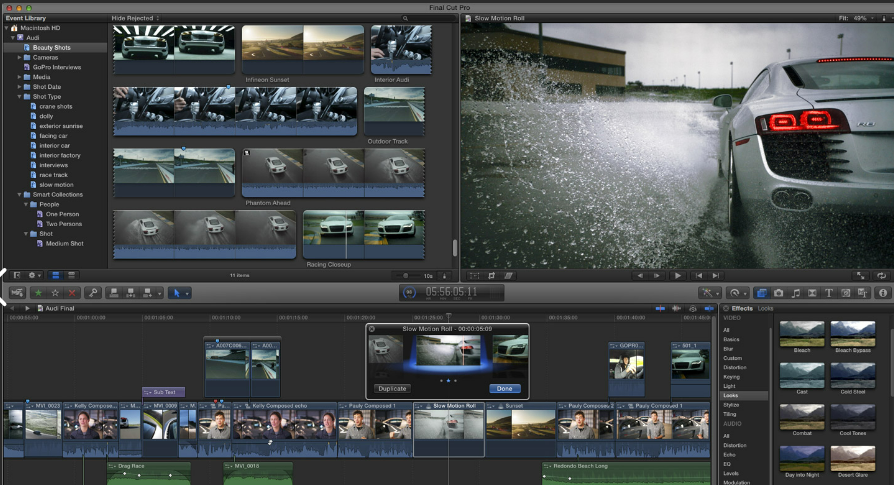Click the Insert edit button
The height and width of the screenshot is (485, 894).
click(131, 293)
